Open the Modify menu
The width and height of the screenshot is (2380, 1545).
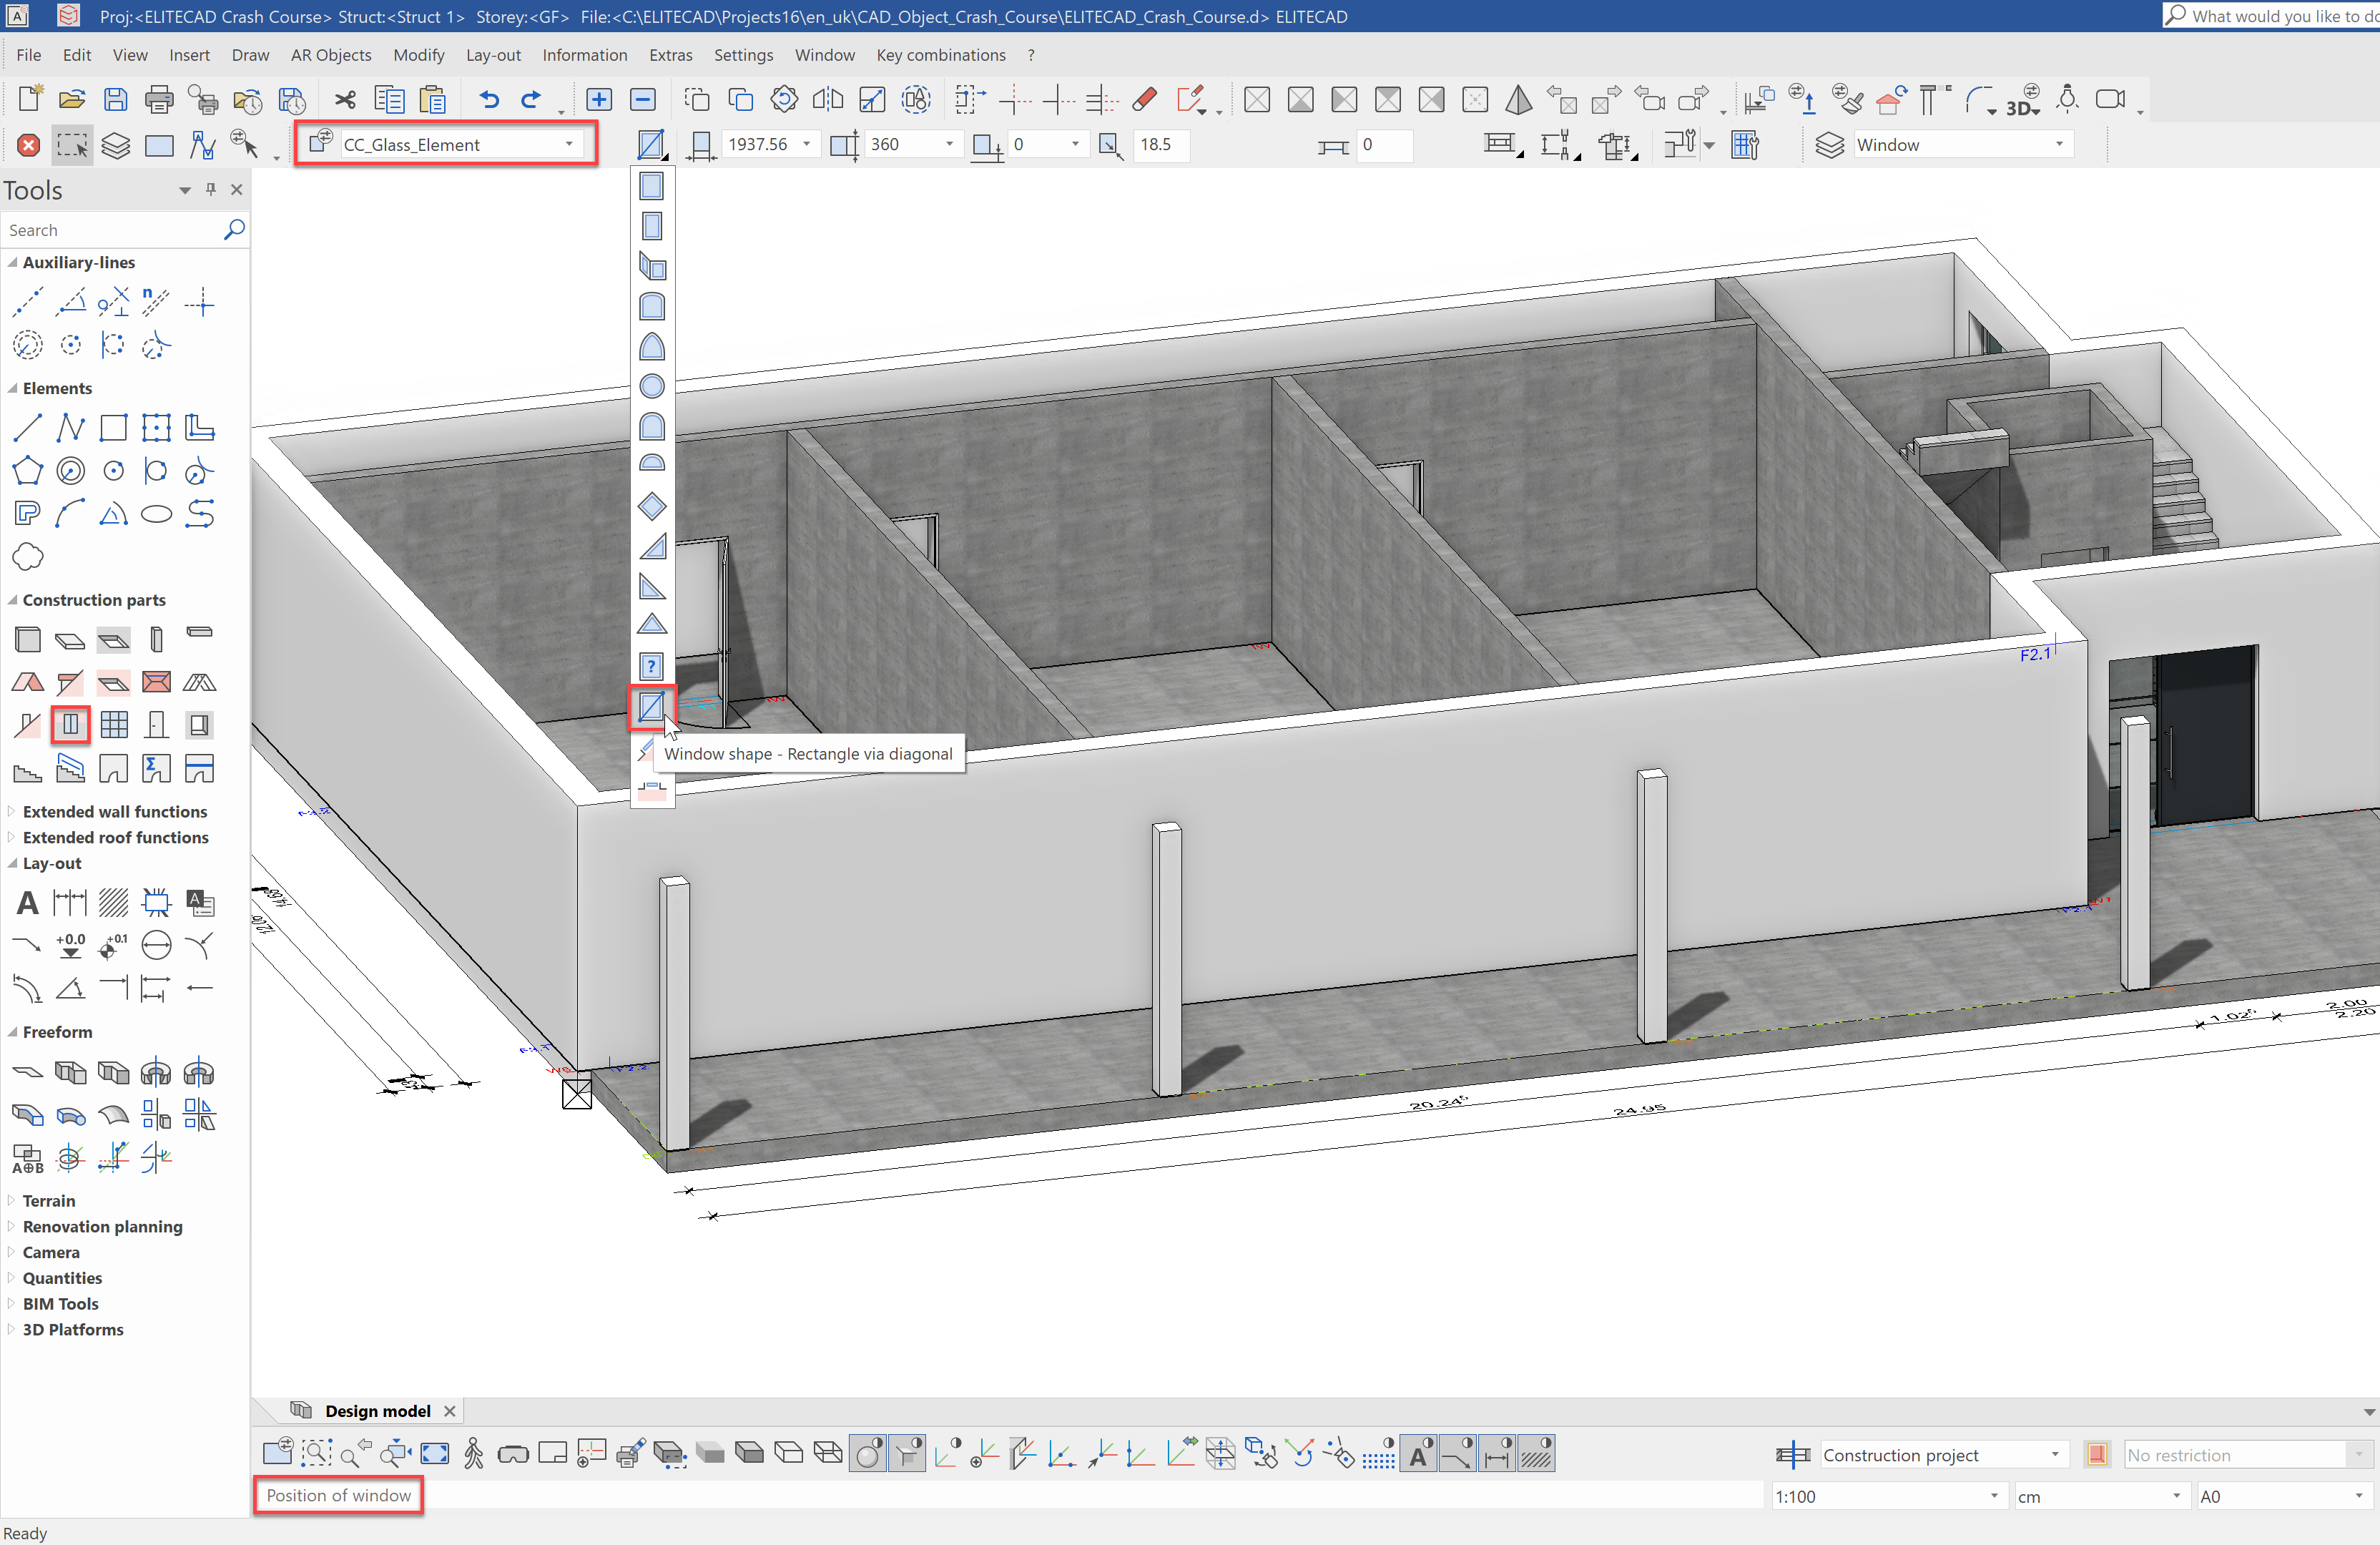coord(418,55)
